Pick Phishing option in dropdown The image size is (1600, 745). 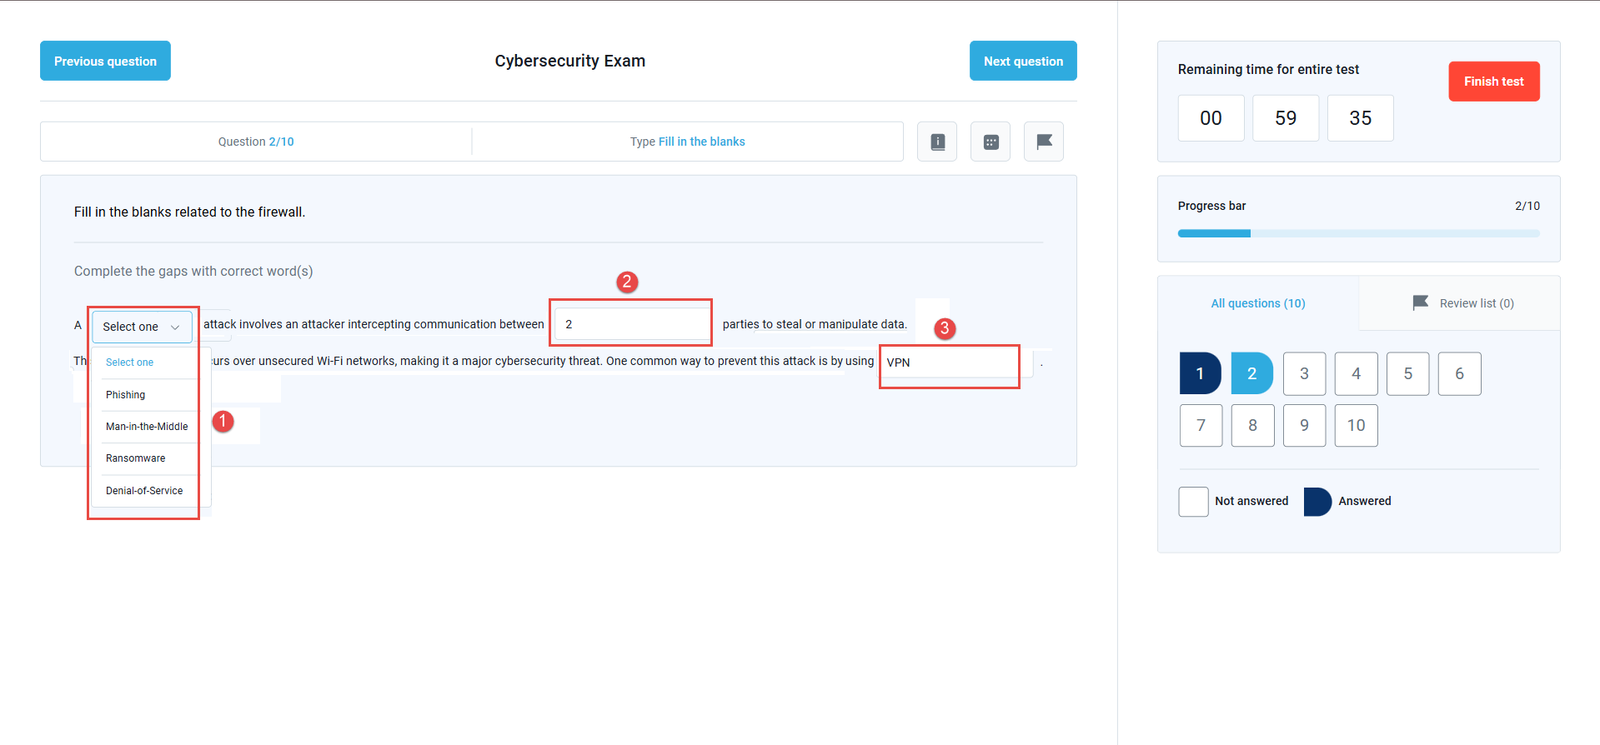(126, 395)
